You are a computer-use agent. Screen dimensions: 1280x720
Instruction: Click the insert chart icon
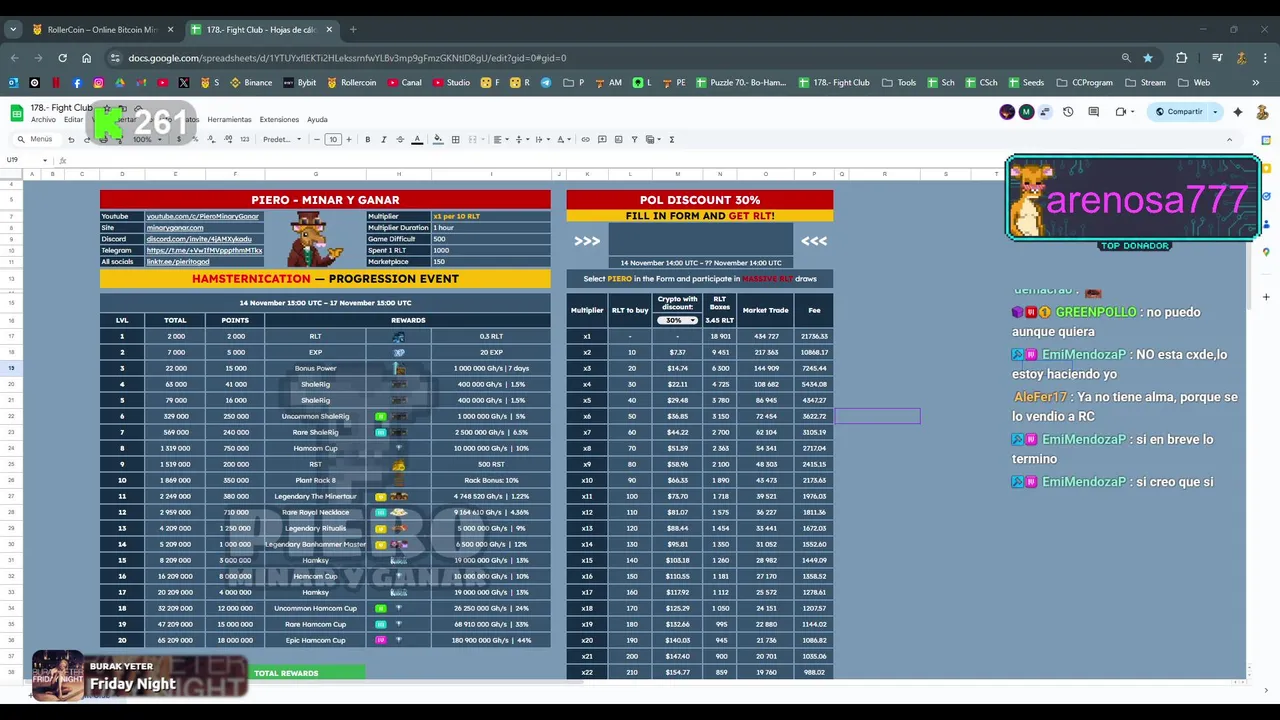(x=618, y=140)
